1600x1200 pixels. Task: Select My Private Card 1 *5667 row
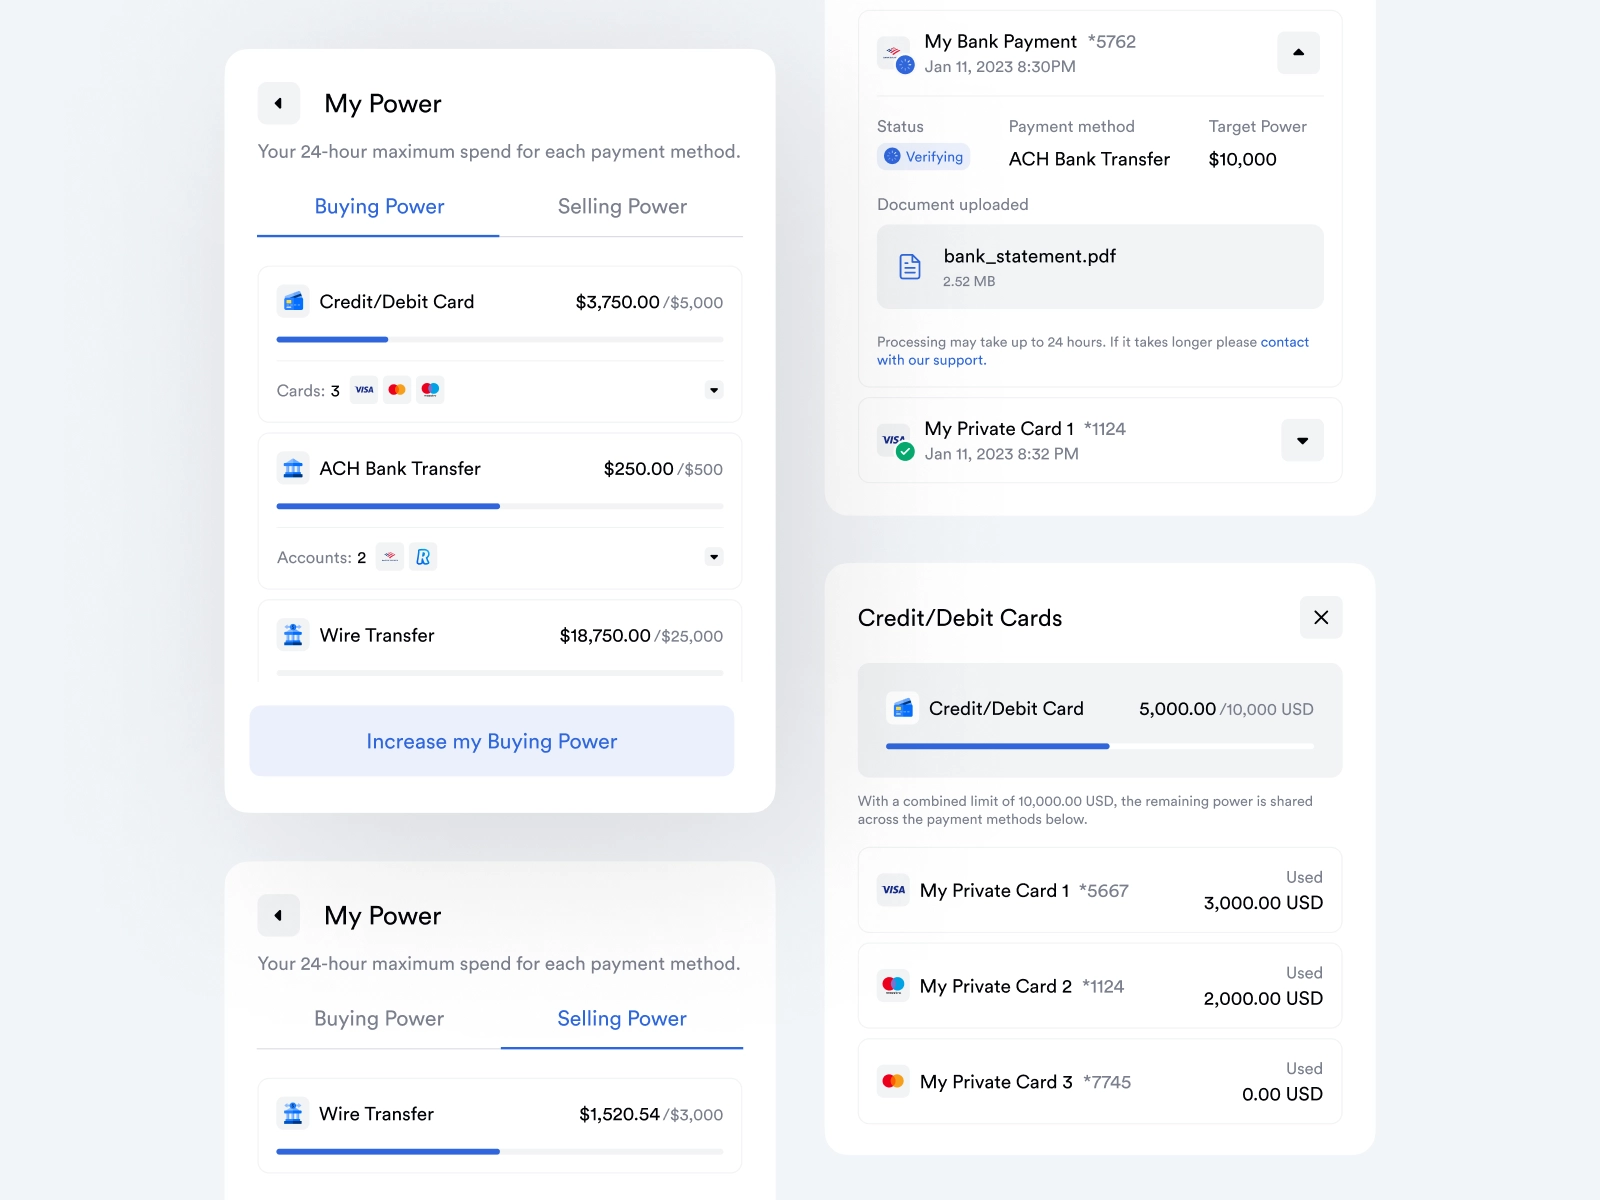[1100, 890]
